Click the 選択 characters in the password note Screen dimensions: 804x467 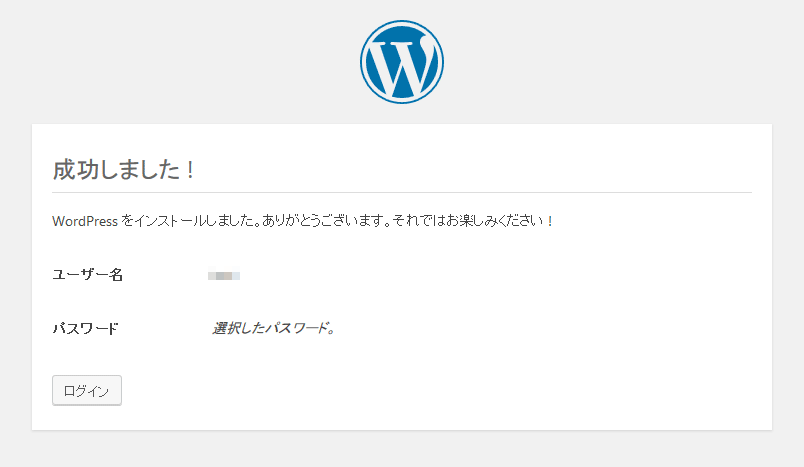pyautogui.click(x=226, y=328)
